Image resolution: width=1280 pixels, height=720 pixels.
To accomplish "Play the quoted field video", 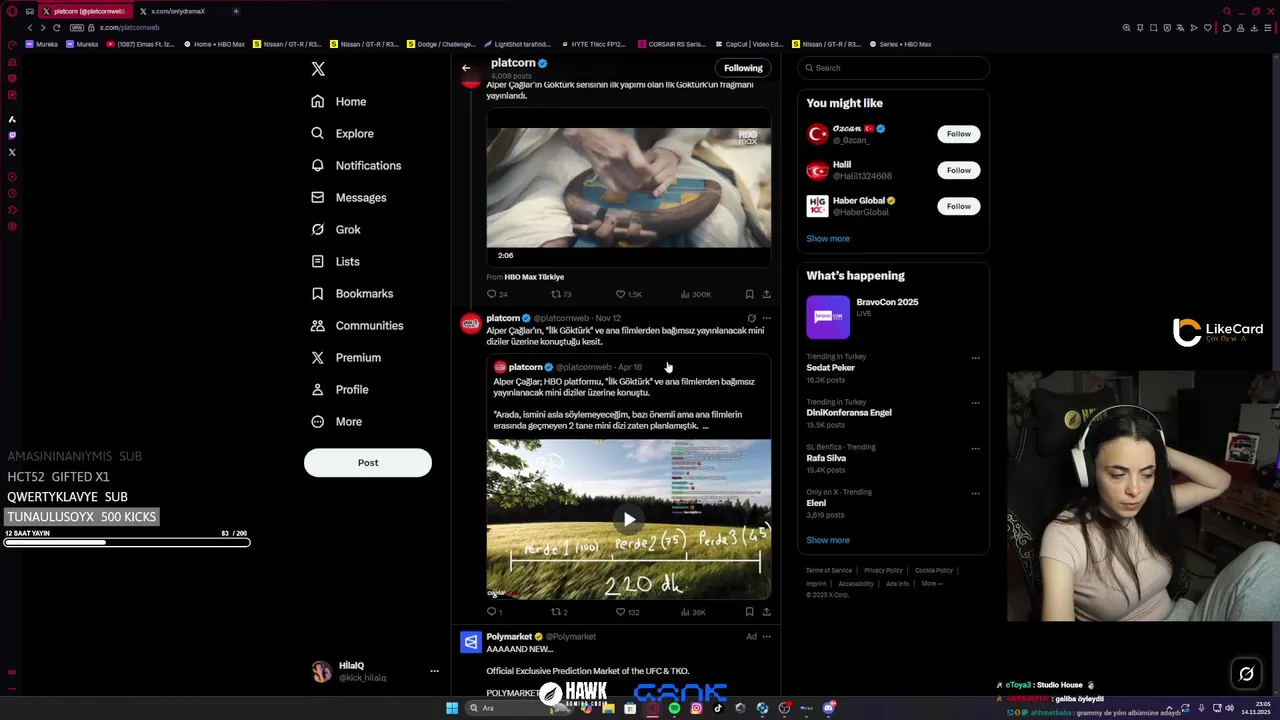I will [x=628, y=519].
